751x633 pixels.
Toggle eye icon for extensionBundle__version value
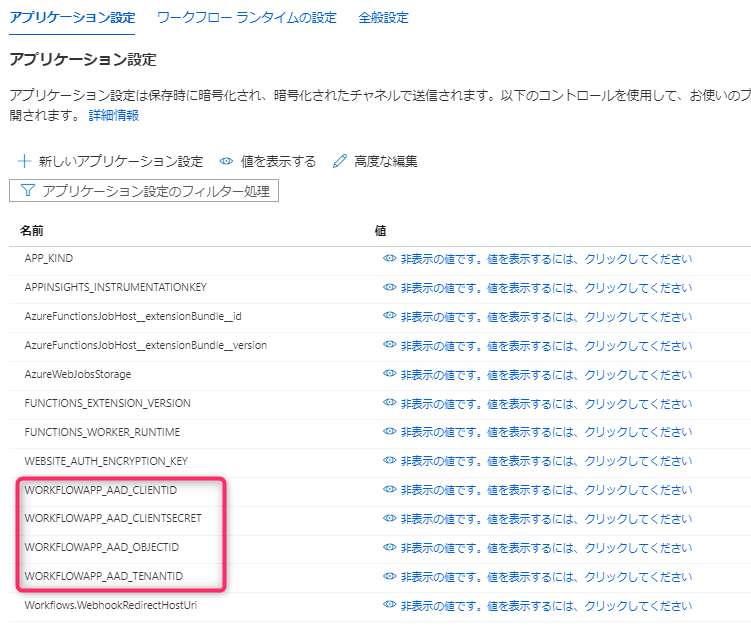pos(389,345)
